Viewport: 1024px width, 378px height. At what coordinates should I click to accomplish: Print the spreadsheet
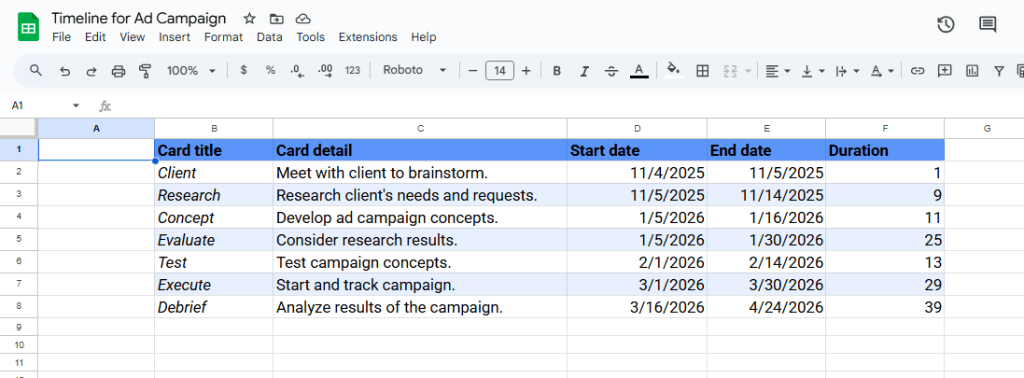(118, 71)
